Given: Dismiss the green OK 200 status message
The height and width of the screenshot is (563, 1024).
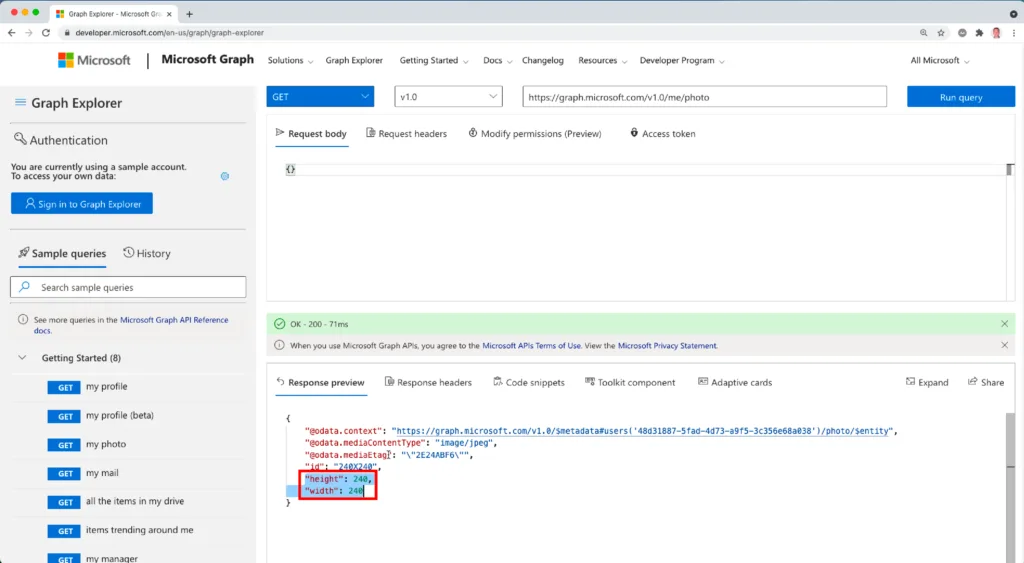Looking at the screenshot, I should pyautogui.click(x=1004, y=324).
